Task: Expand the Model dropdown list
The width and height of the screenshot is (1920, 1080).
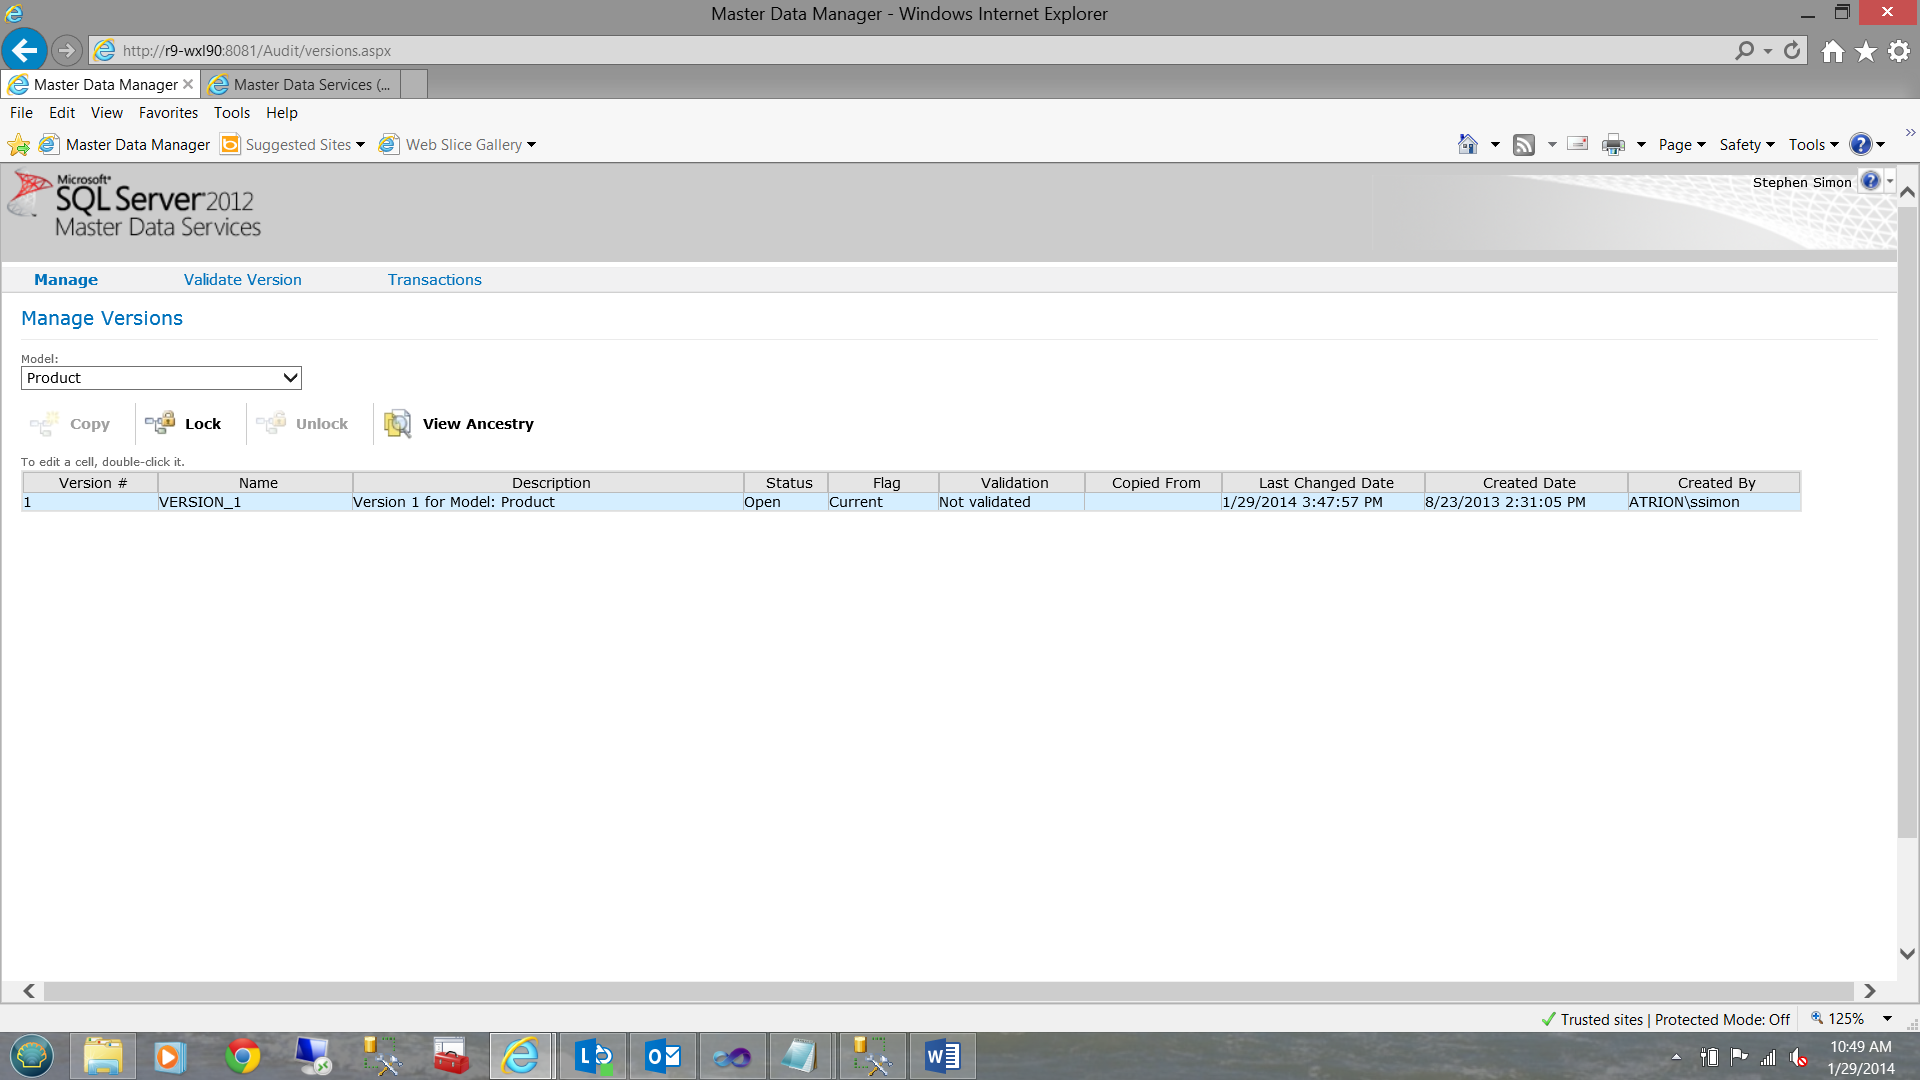Action: pyautogui.click(x=289, y=378)
